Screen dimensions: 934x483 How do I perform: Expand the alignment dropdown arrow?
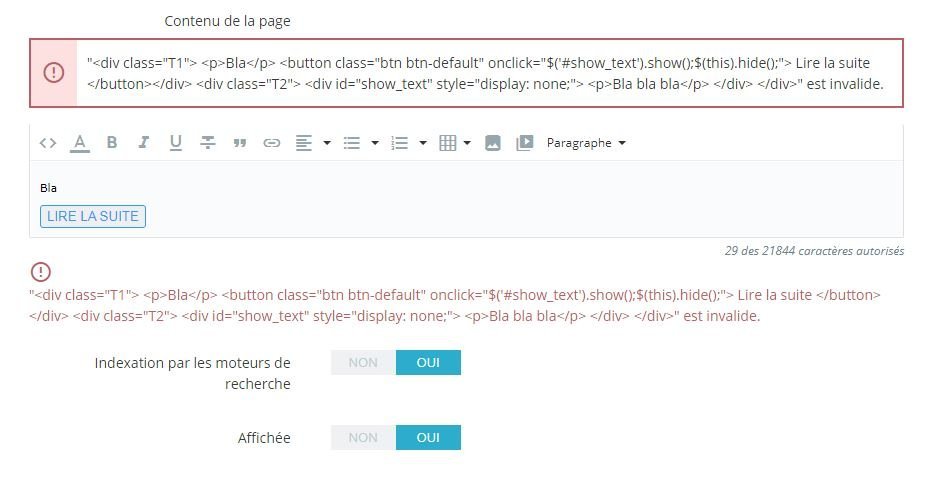coord(327,143)
